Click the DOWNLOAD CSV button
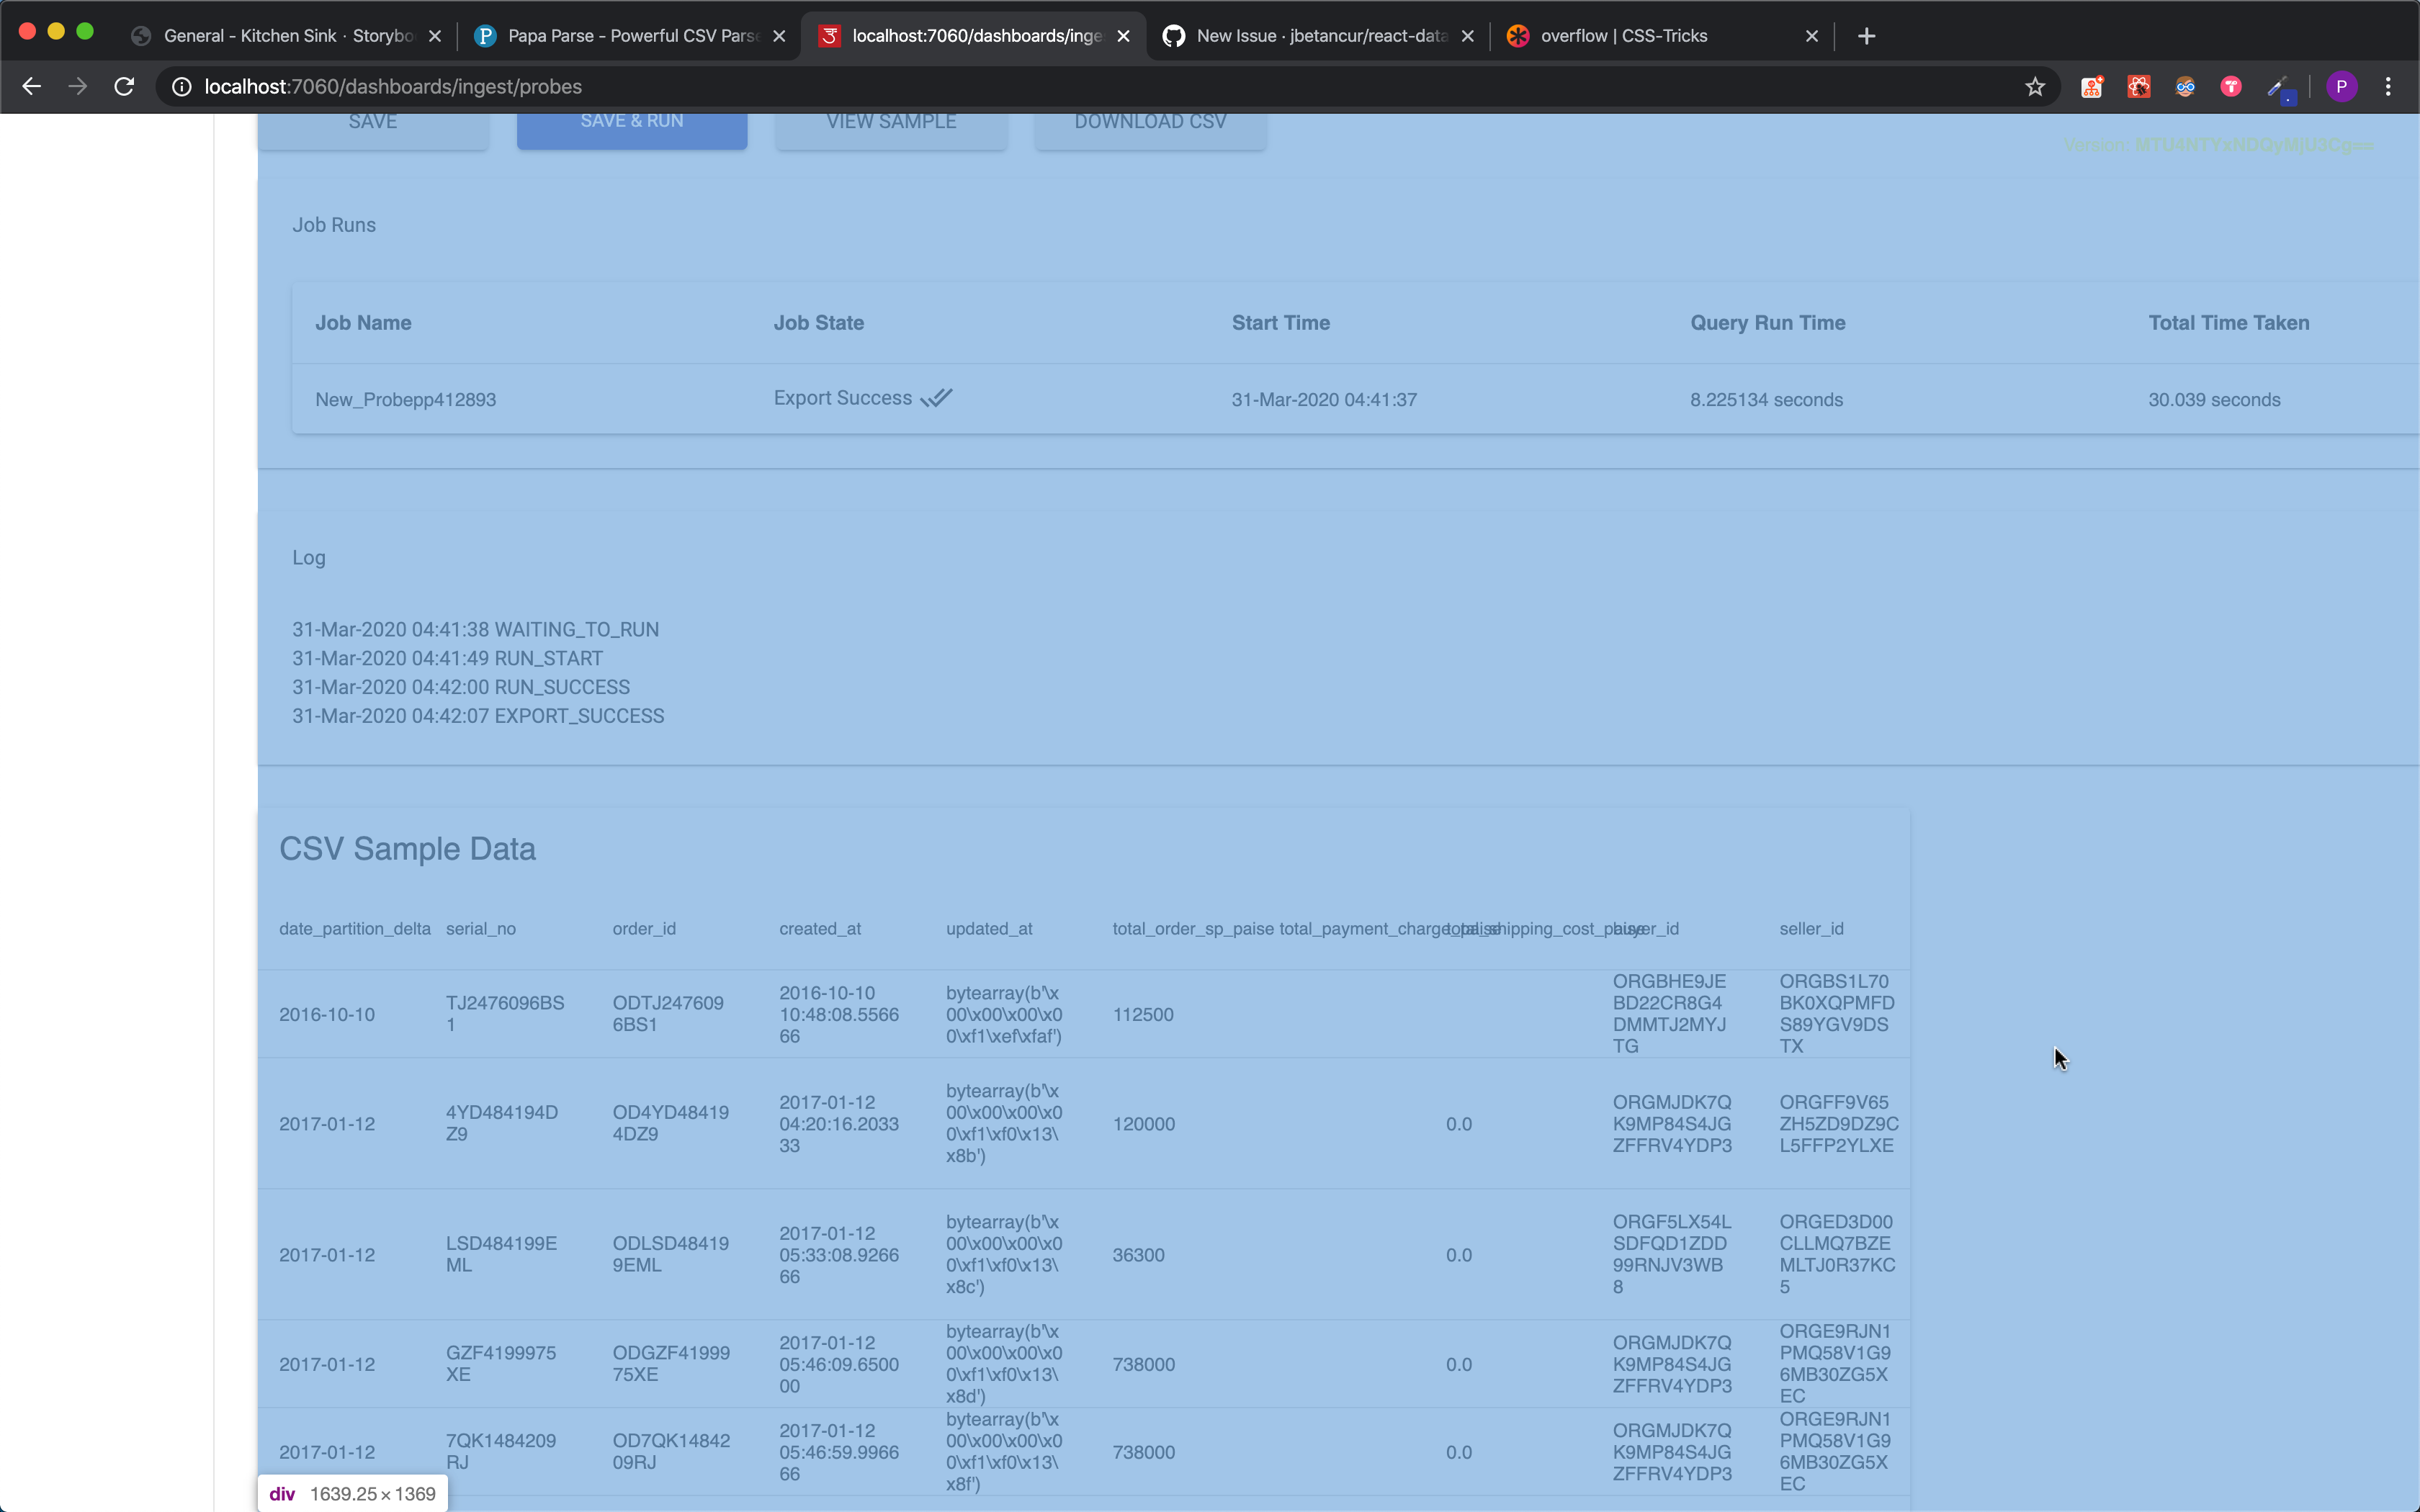Screen dimensions: 2420x1512 1150,128
